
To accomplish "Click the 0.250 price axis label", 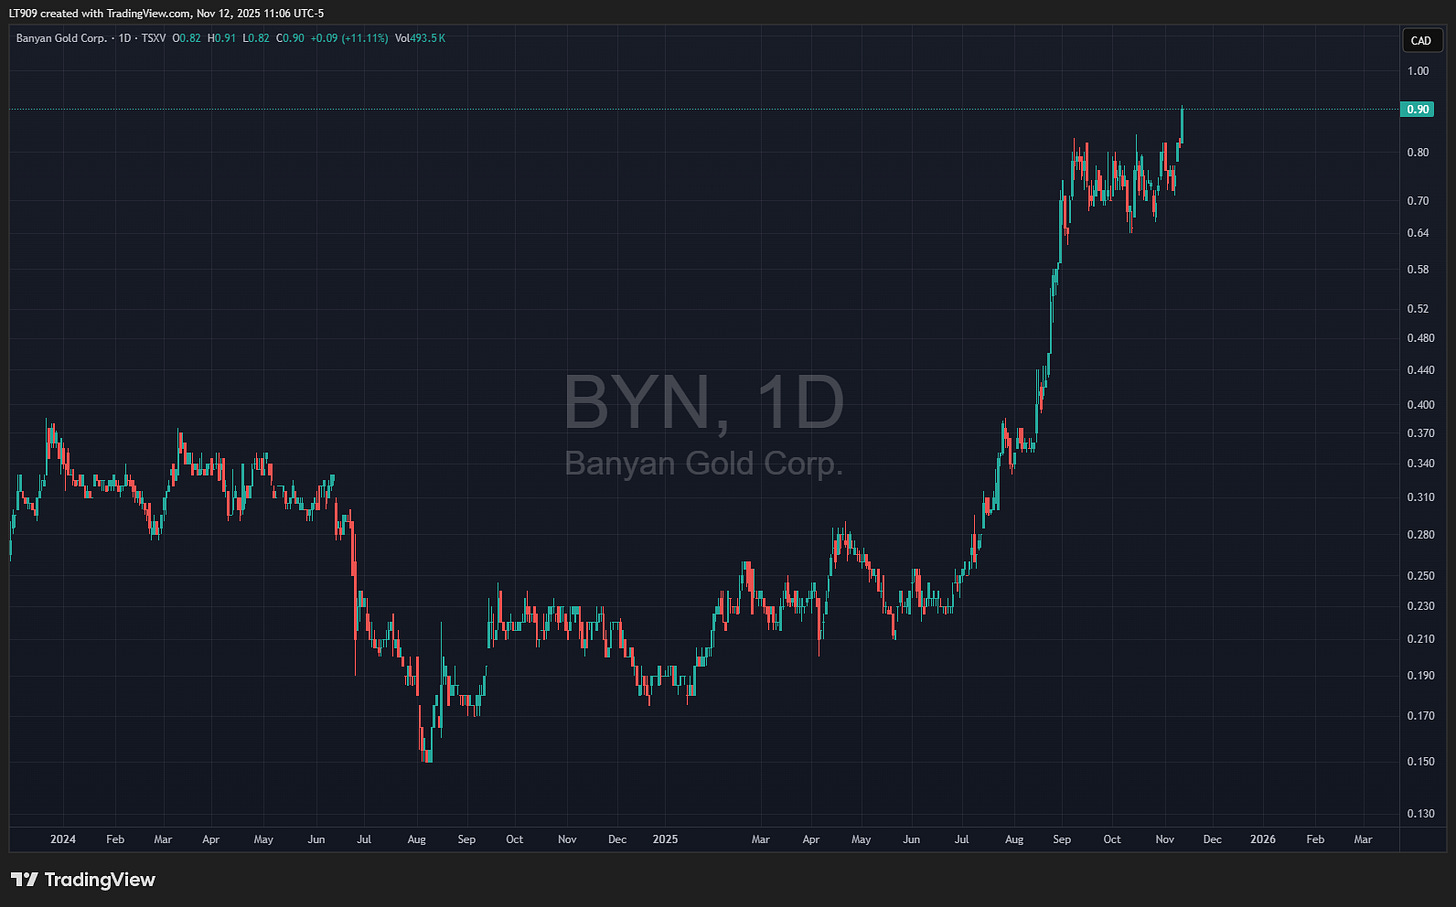I will (1420, 576).
